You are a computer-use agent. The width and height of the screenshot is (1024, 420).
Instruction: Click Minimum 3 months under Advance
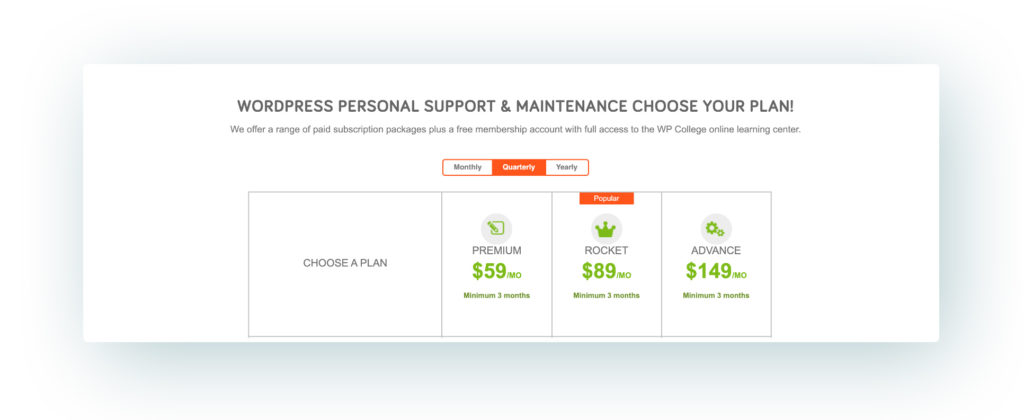[716, 295]
